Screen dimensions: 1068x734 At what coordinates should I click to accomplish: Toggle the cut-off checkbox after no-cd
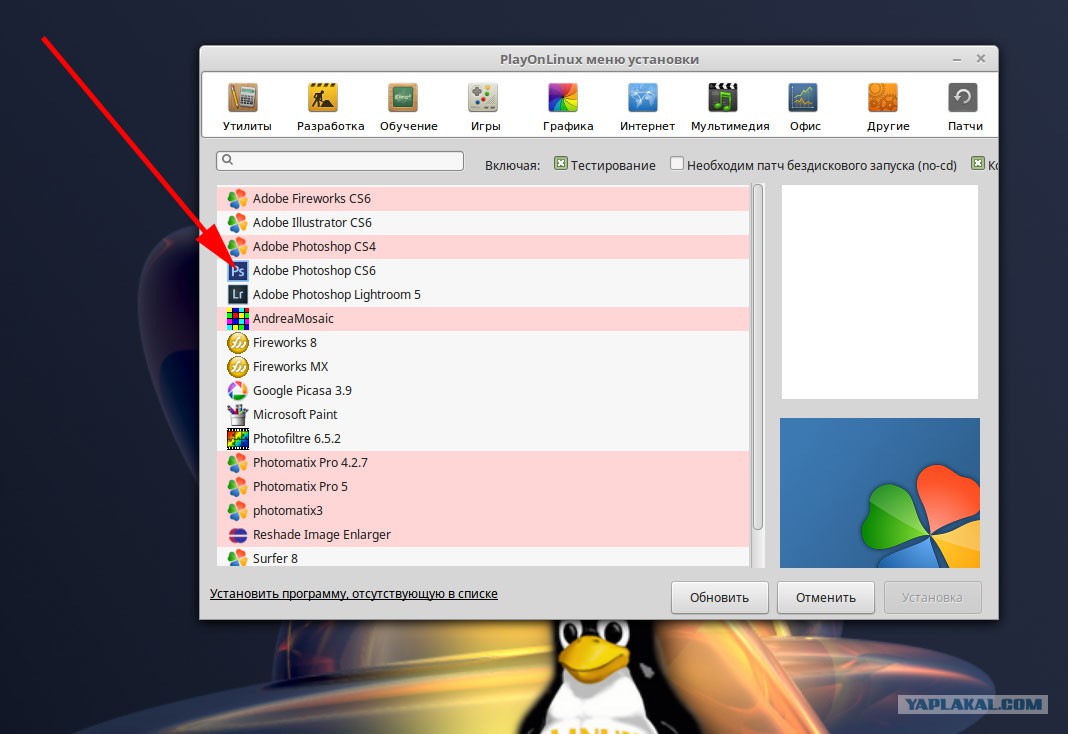[x=977, y=163]
